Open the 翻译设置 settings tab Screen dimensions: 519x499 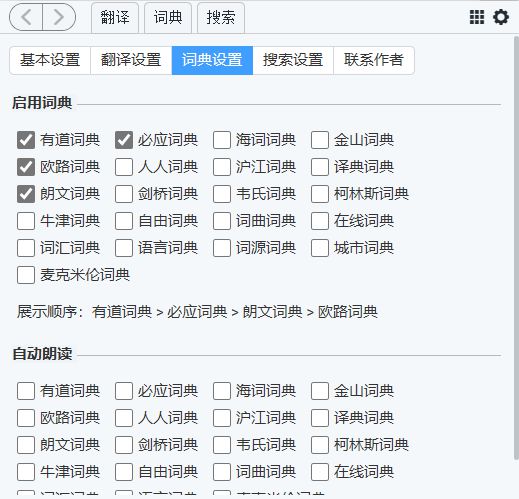tap(131, 60)
